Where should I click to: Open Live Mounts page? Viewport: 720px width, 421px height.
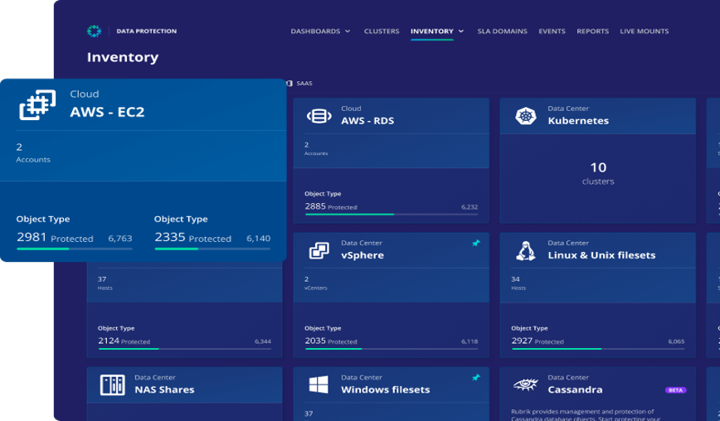click(x=644, y=31)
